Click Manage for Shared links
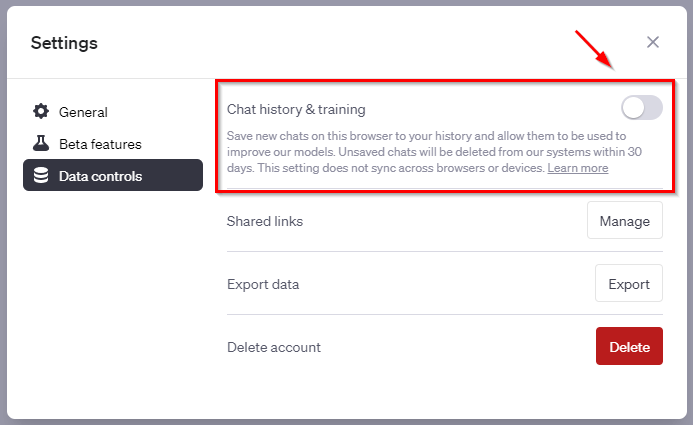Image resolution: width=693 pixels, height=425 pixels. click(x=624, y=220)
